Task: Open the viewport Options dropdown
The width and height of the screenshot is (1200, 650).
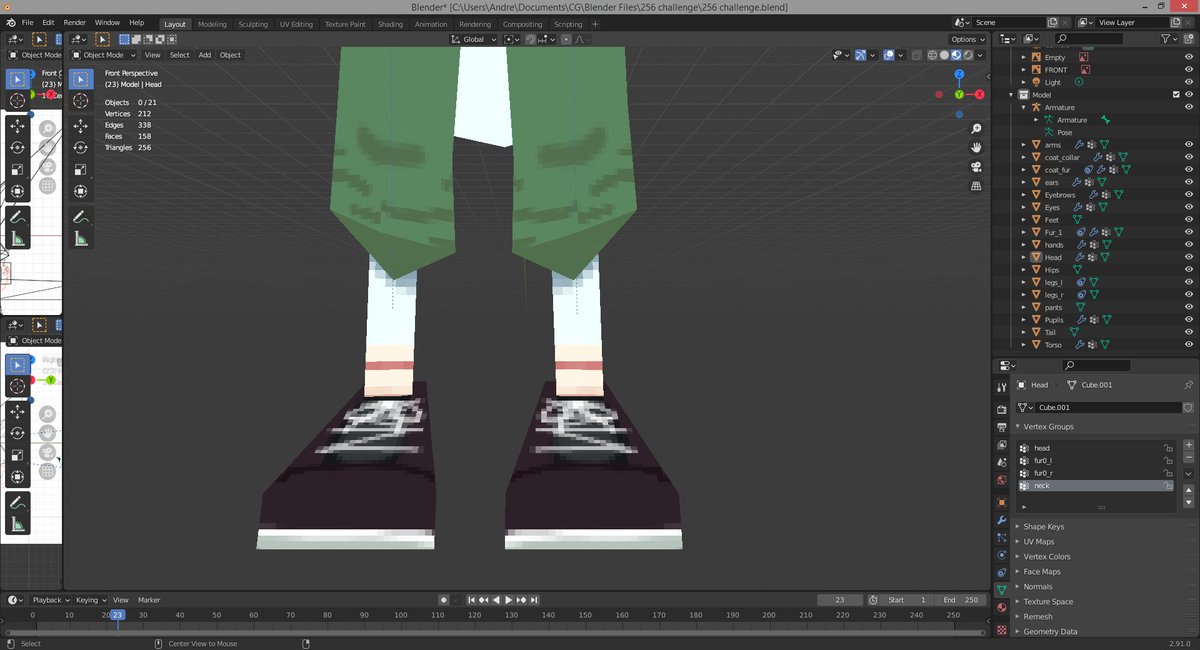Action: coord(967,39)
